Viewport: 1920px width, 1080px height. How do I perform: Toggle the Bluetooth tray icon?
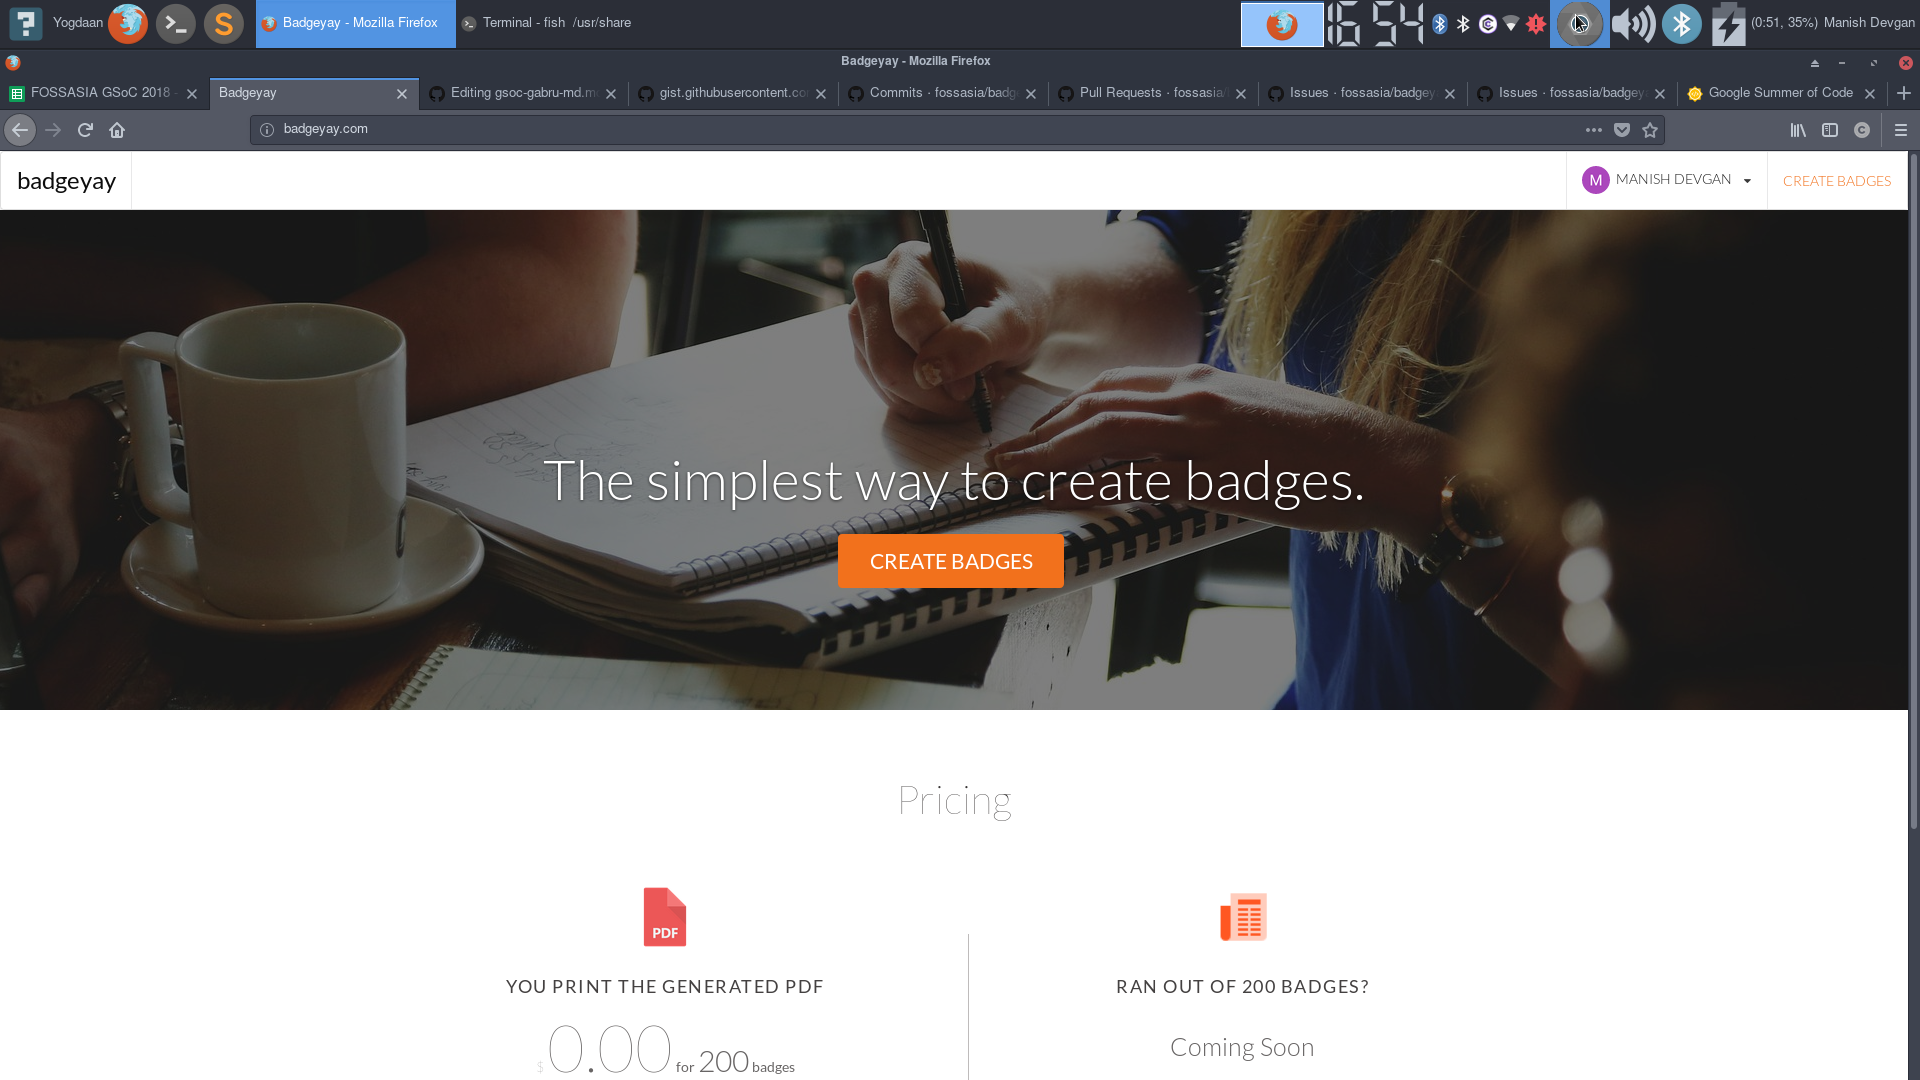pyautogui.click(x=1682, y=24)
